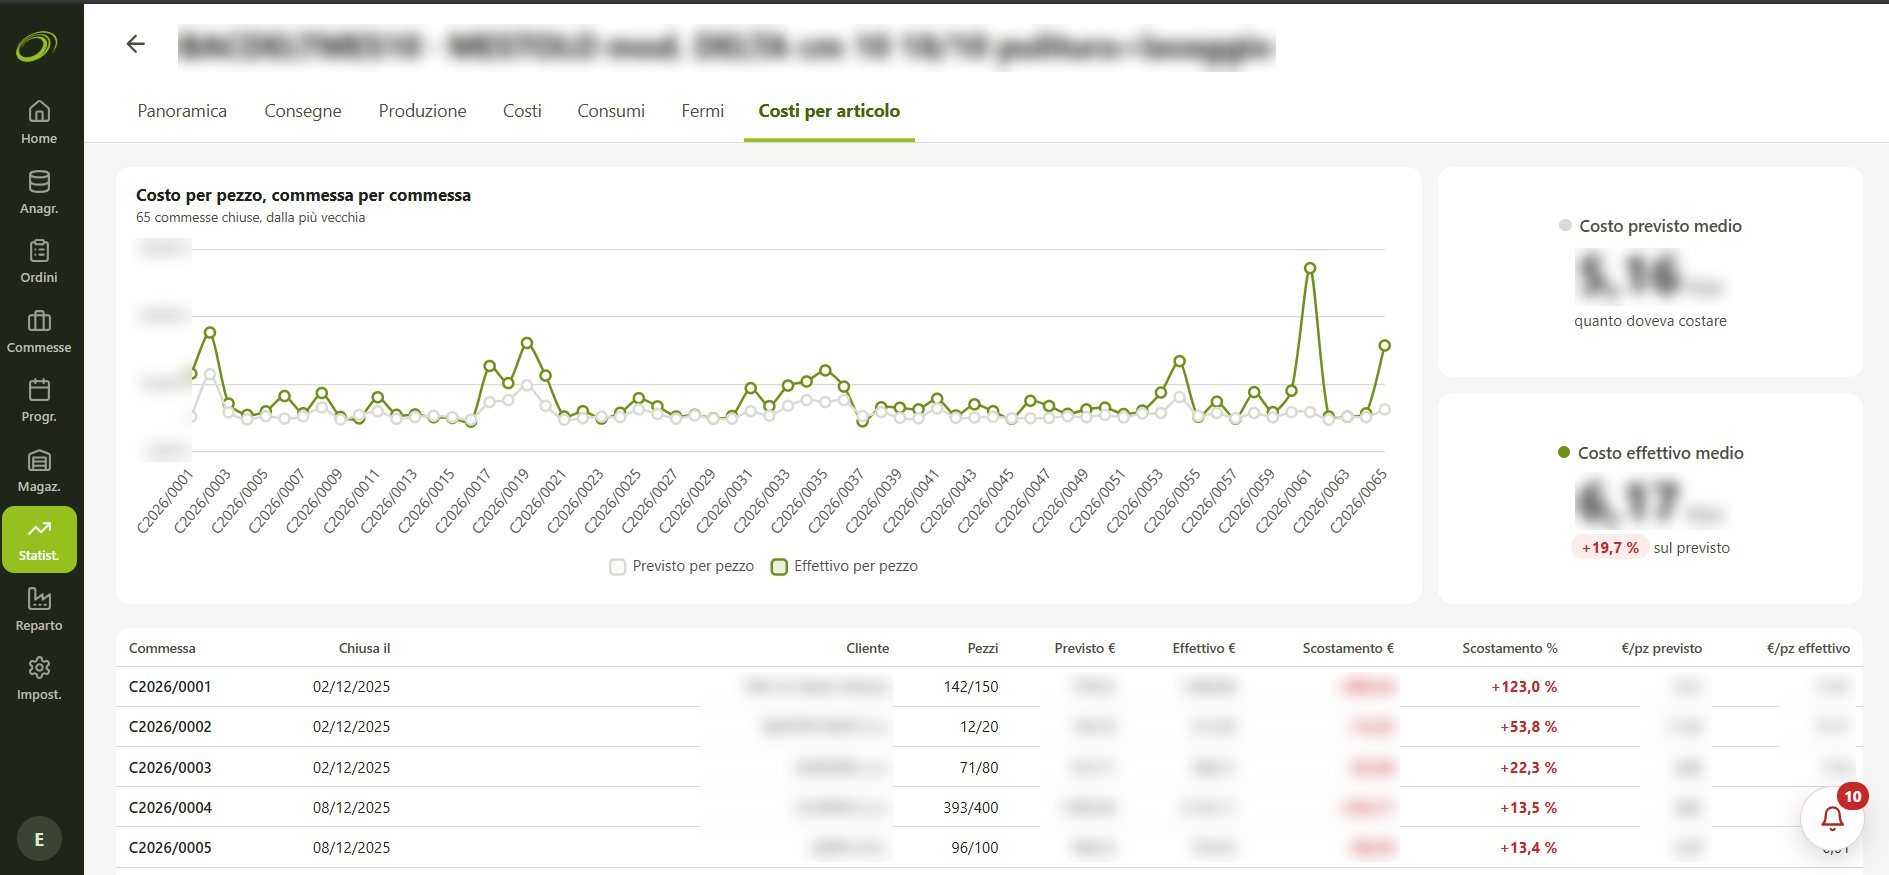
Task: Open order row C2026/0002
Action: (989, 727)
